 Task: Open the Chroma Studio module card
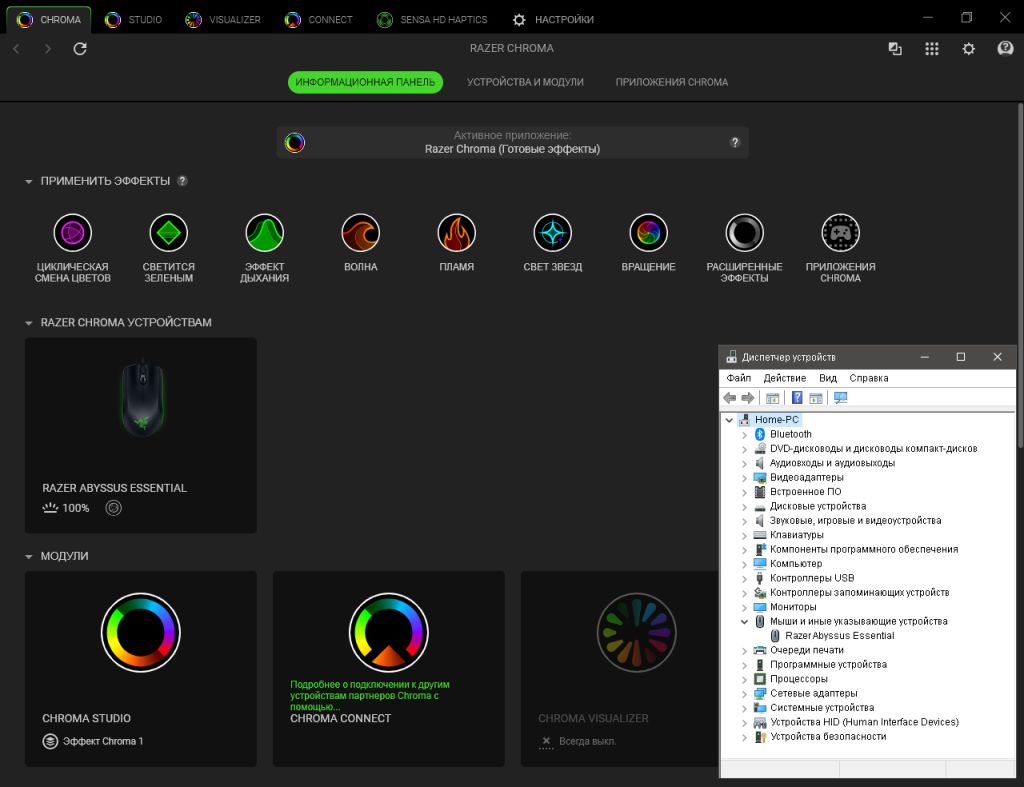click(x=140, y=669)
